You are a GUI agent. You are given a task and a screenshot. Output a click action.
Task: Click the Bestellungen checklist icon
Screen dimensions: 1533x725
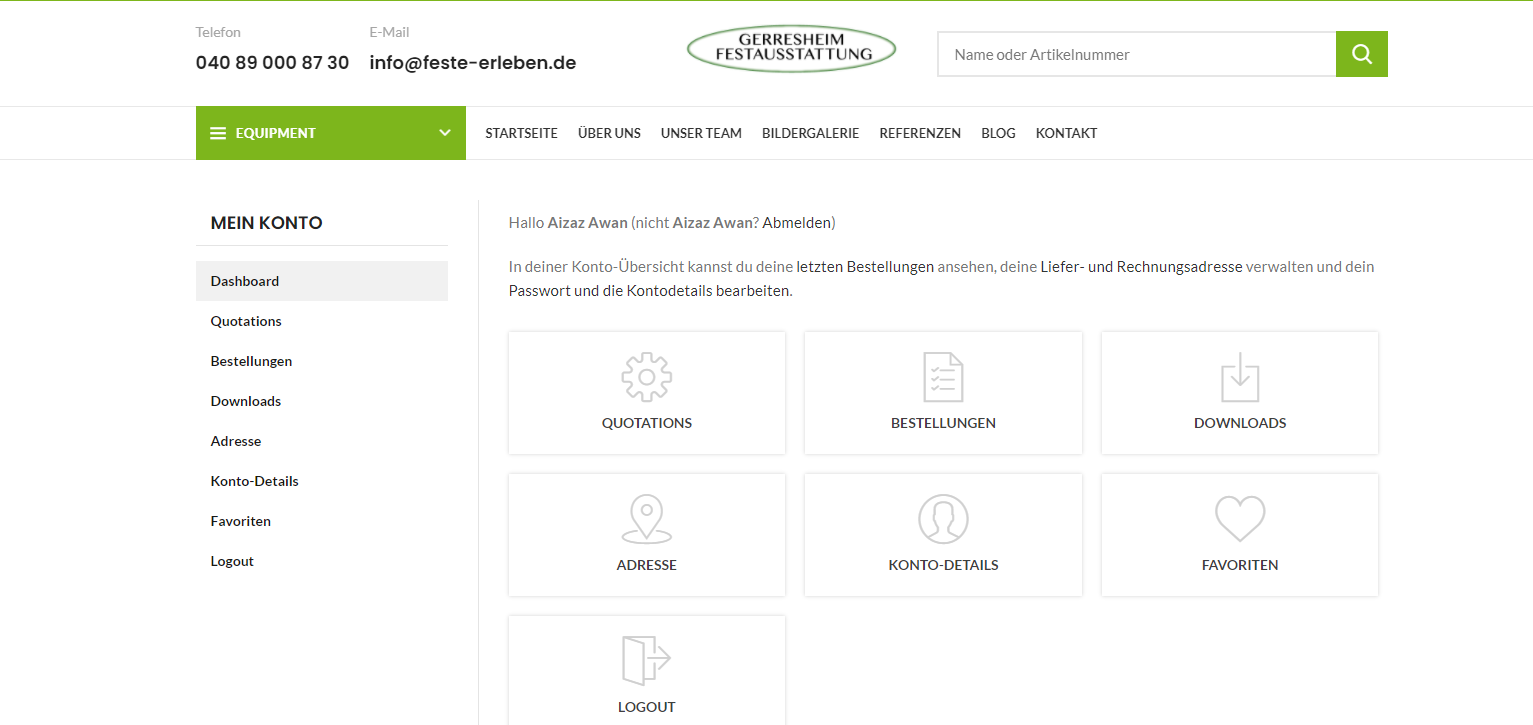point(943,377)
